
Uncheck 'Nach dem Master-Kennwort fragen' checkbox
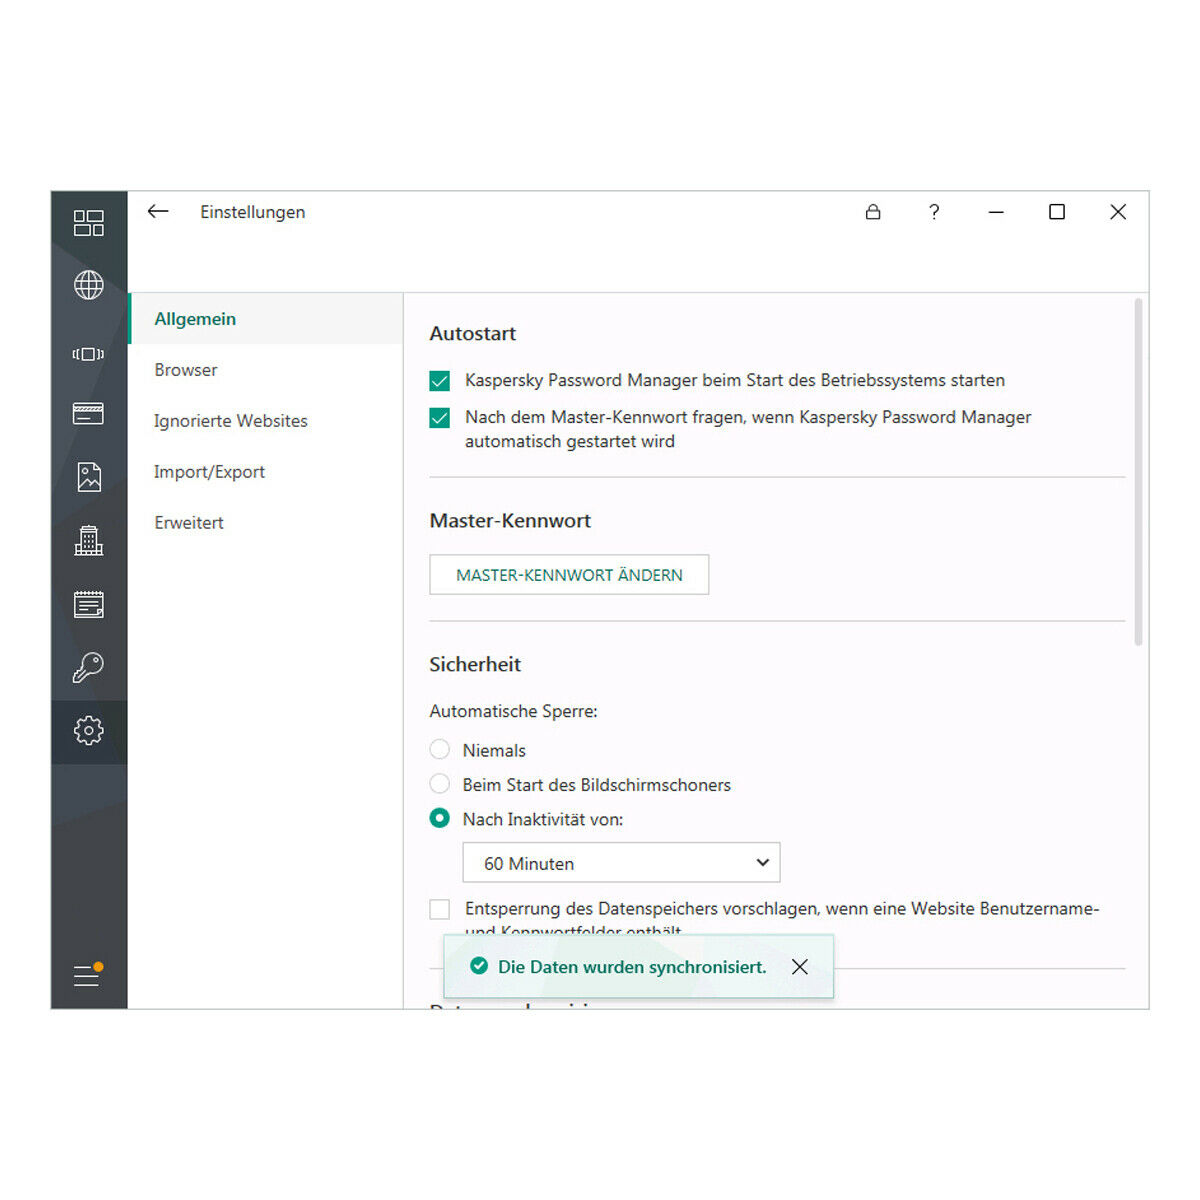[440, 418]
